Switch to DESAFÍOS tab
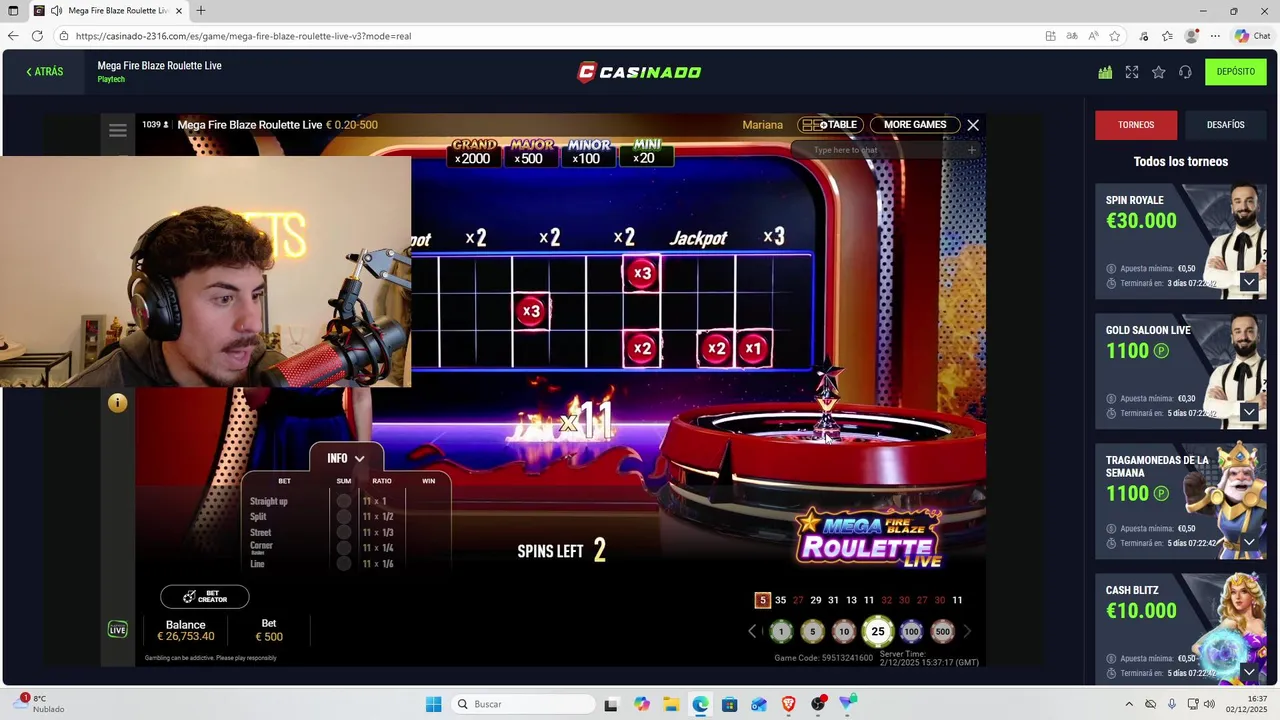 pos(1225,125)
